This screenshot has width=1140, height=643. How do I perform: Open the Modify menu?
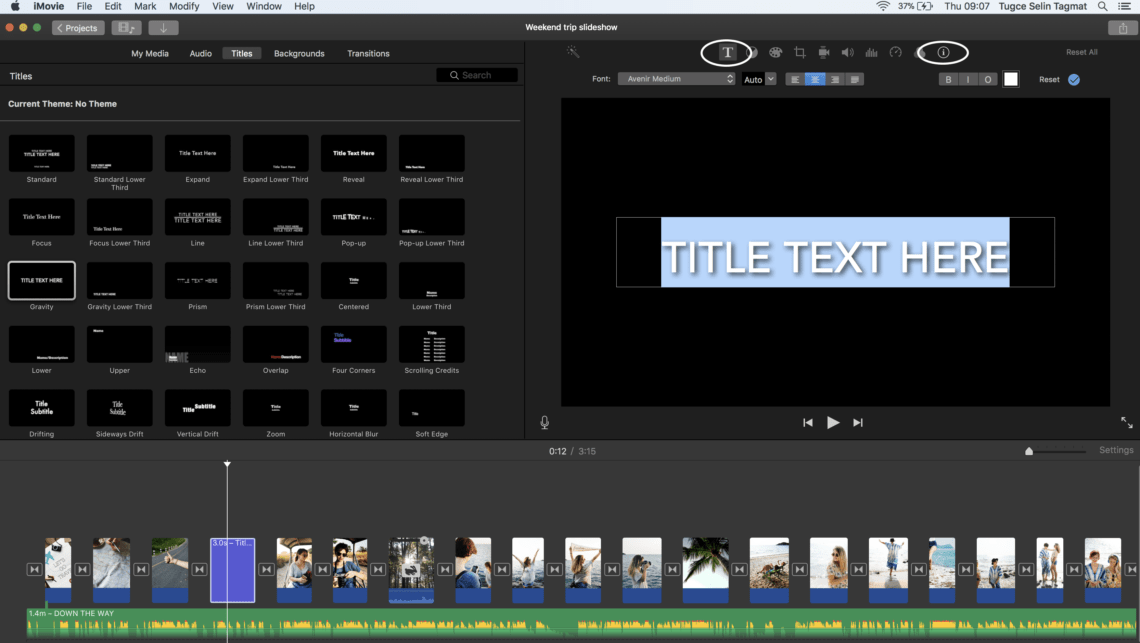(184, 7)
